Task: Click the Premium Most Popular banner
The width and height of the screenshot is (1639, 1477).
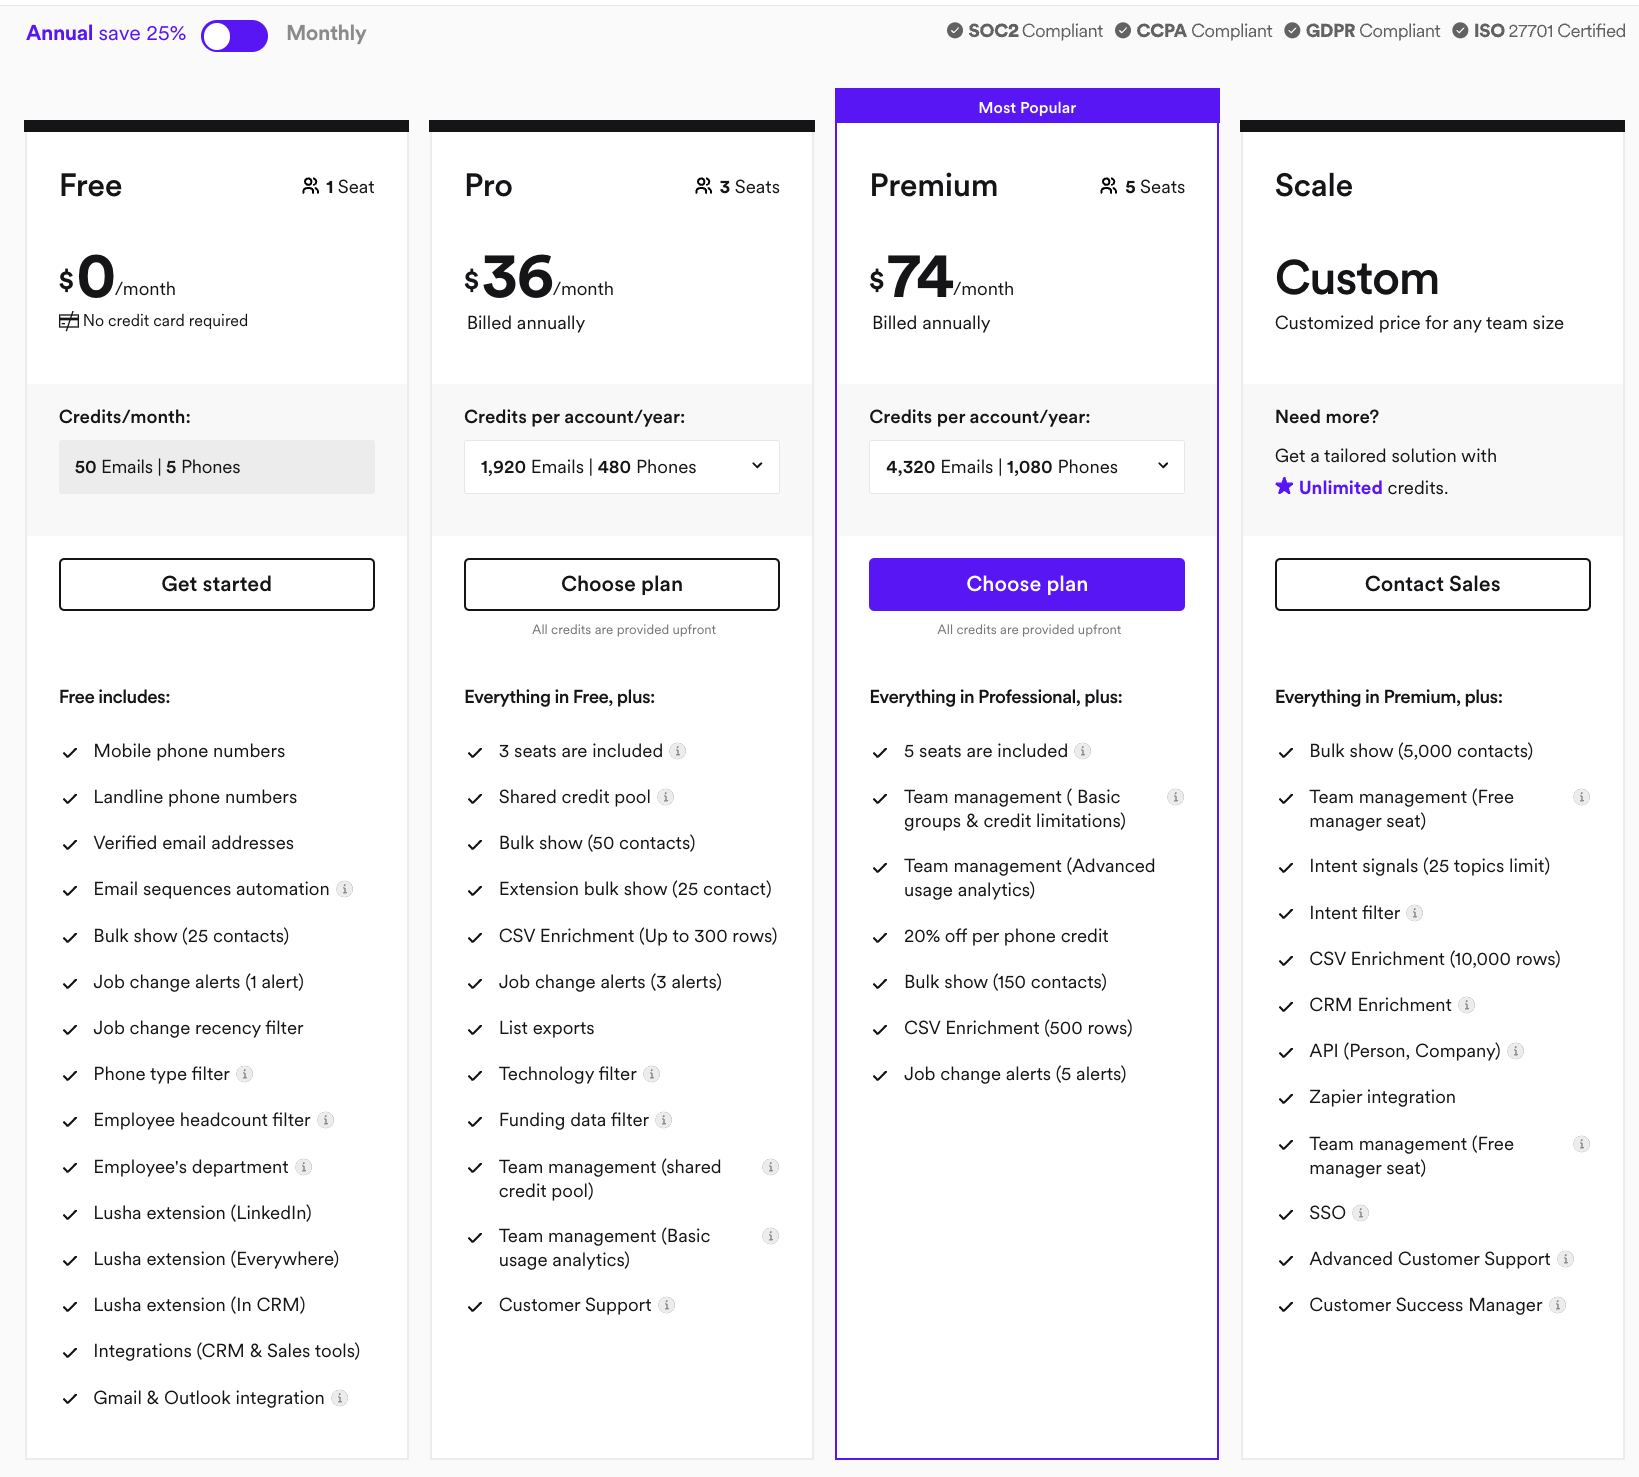Action: (1026, 106)
